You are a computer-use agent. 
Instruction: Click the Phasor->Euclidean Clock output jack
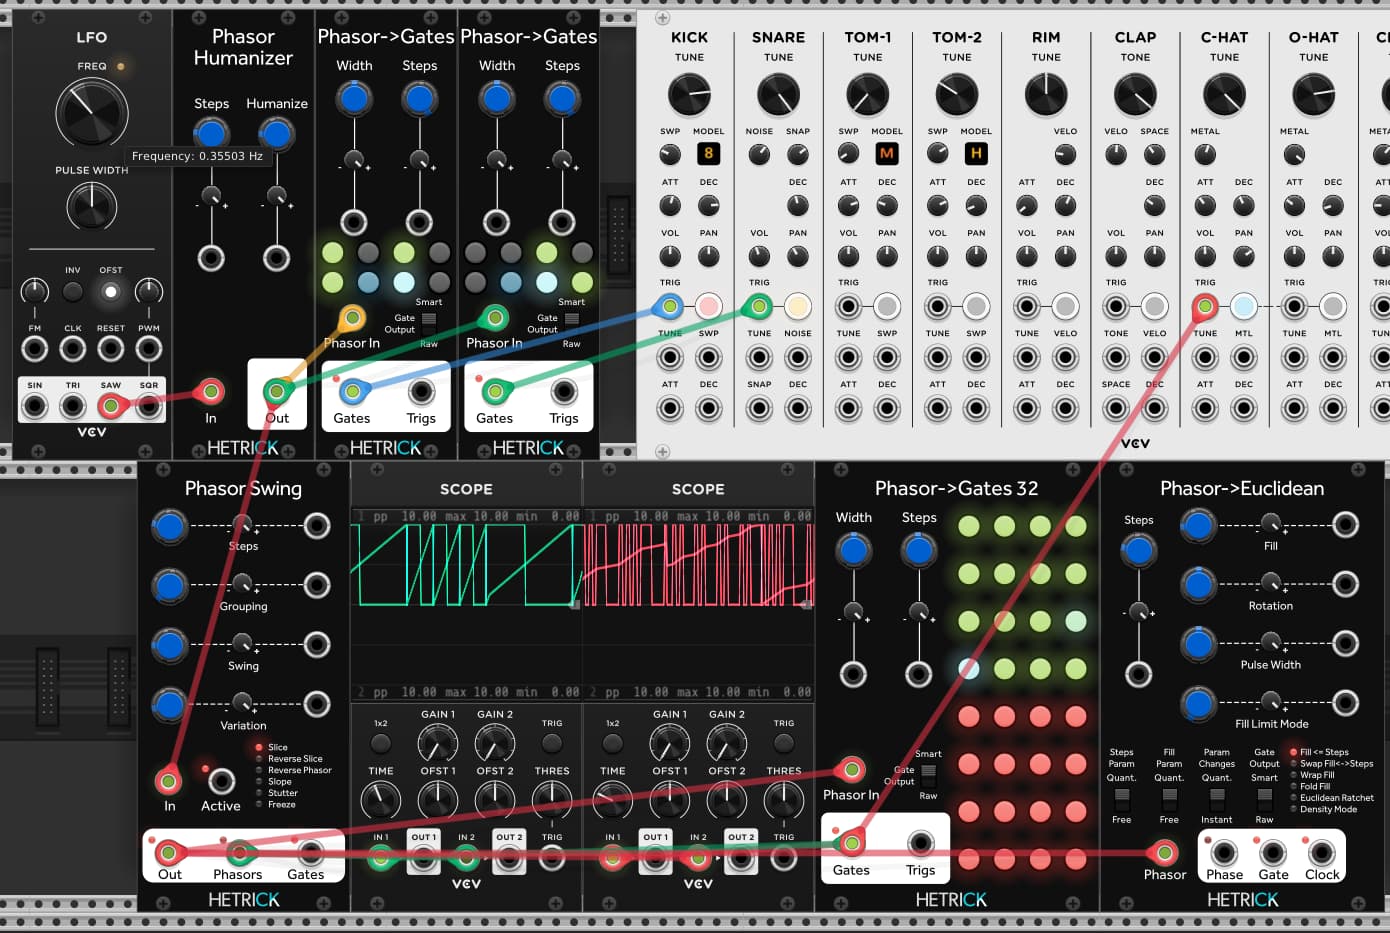click(x=1321, y=853)
